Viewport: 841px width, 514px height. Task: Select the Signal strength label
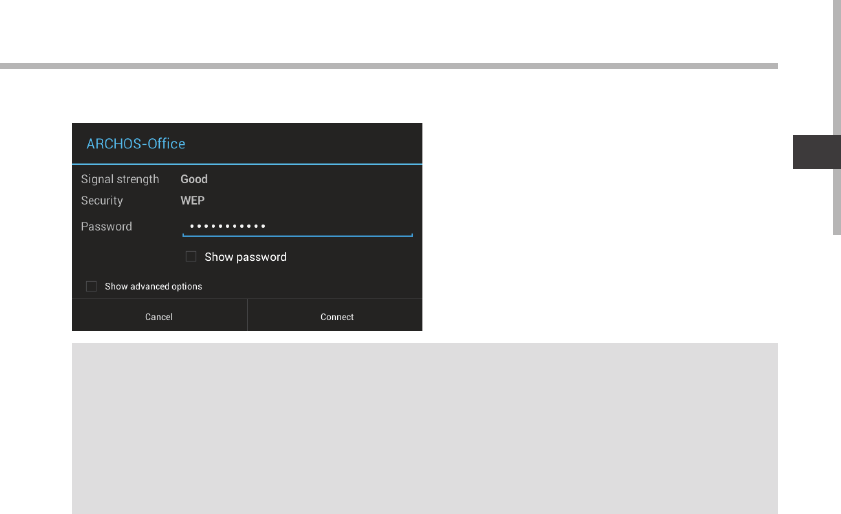[120, 179]
